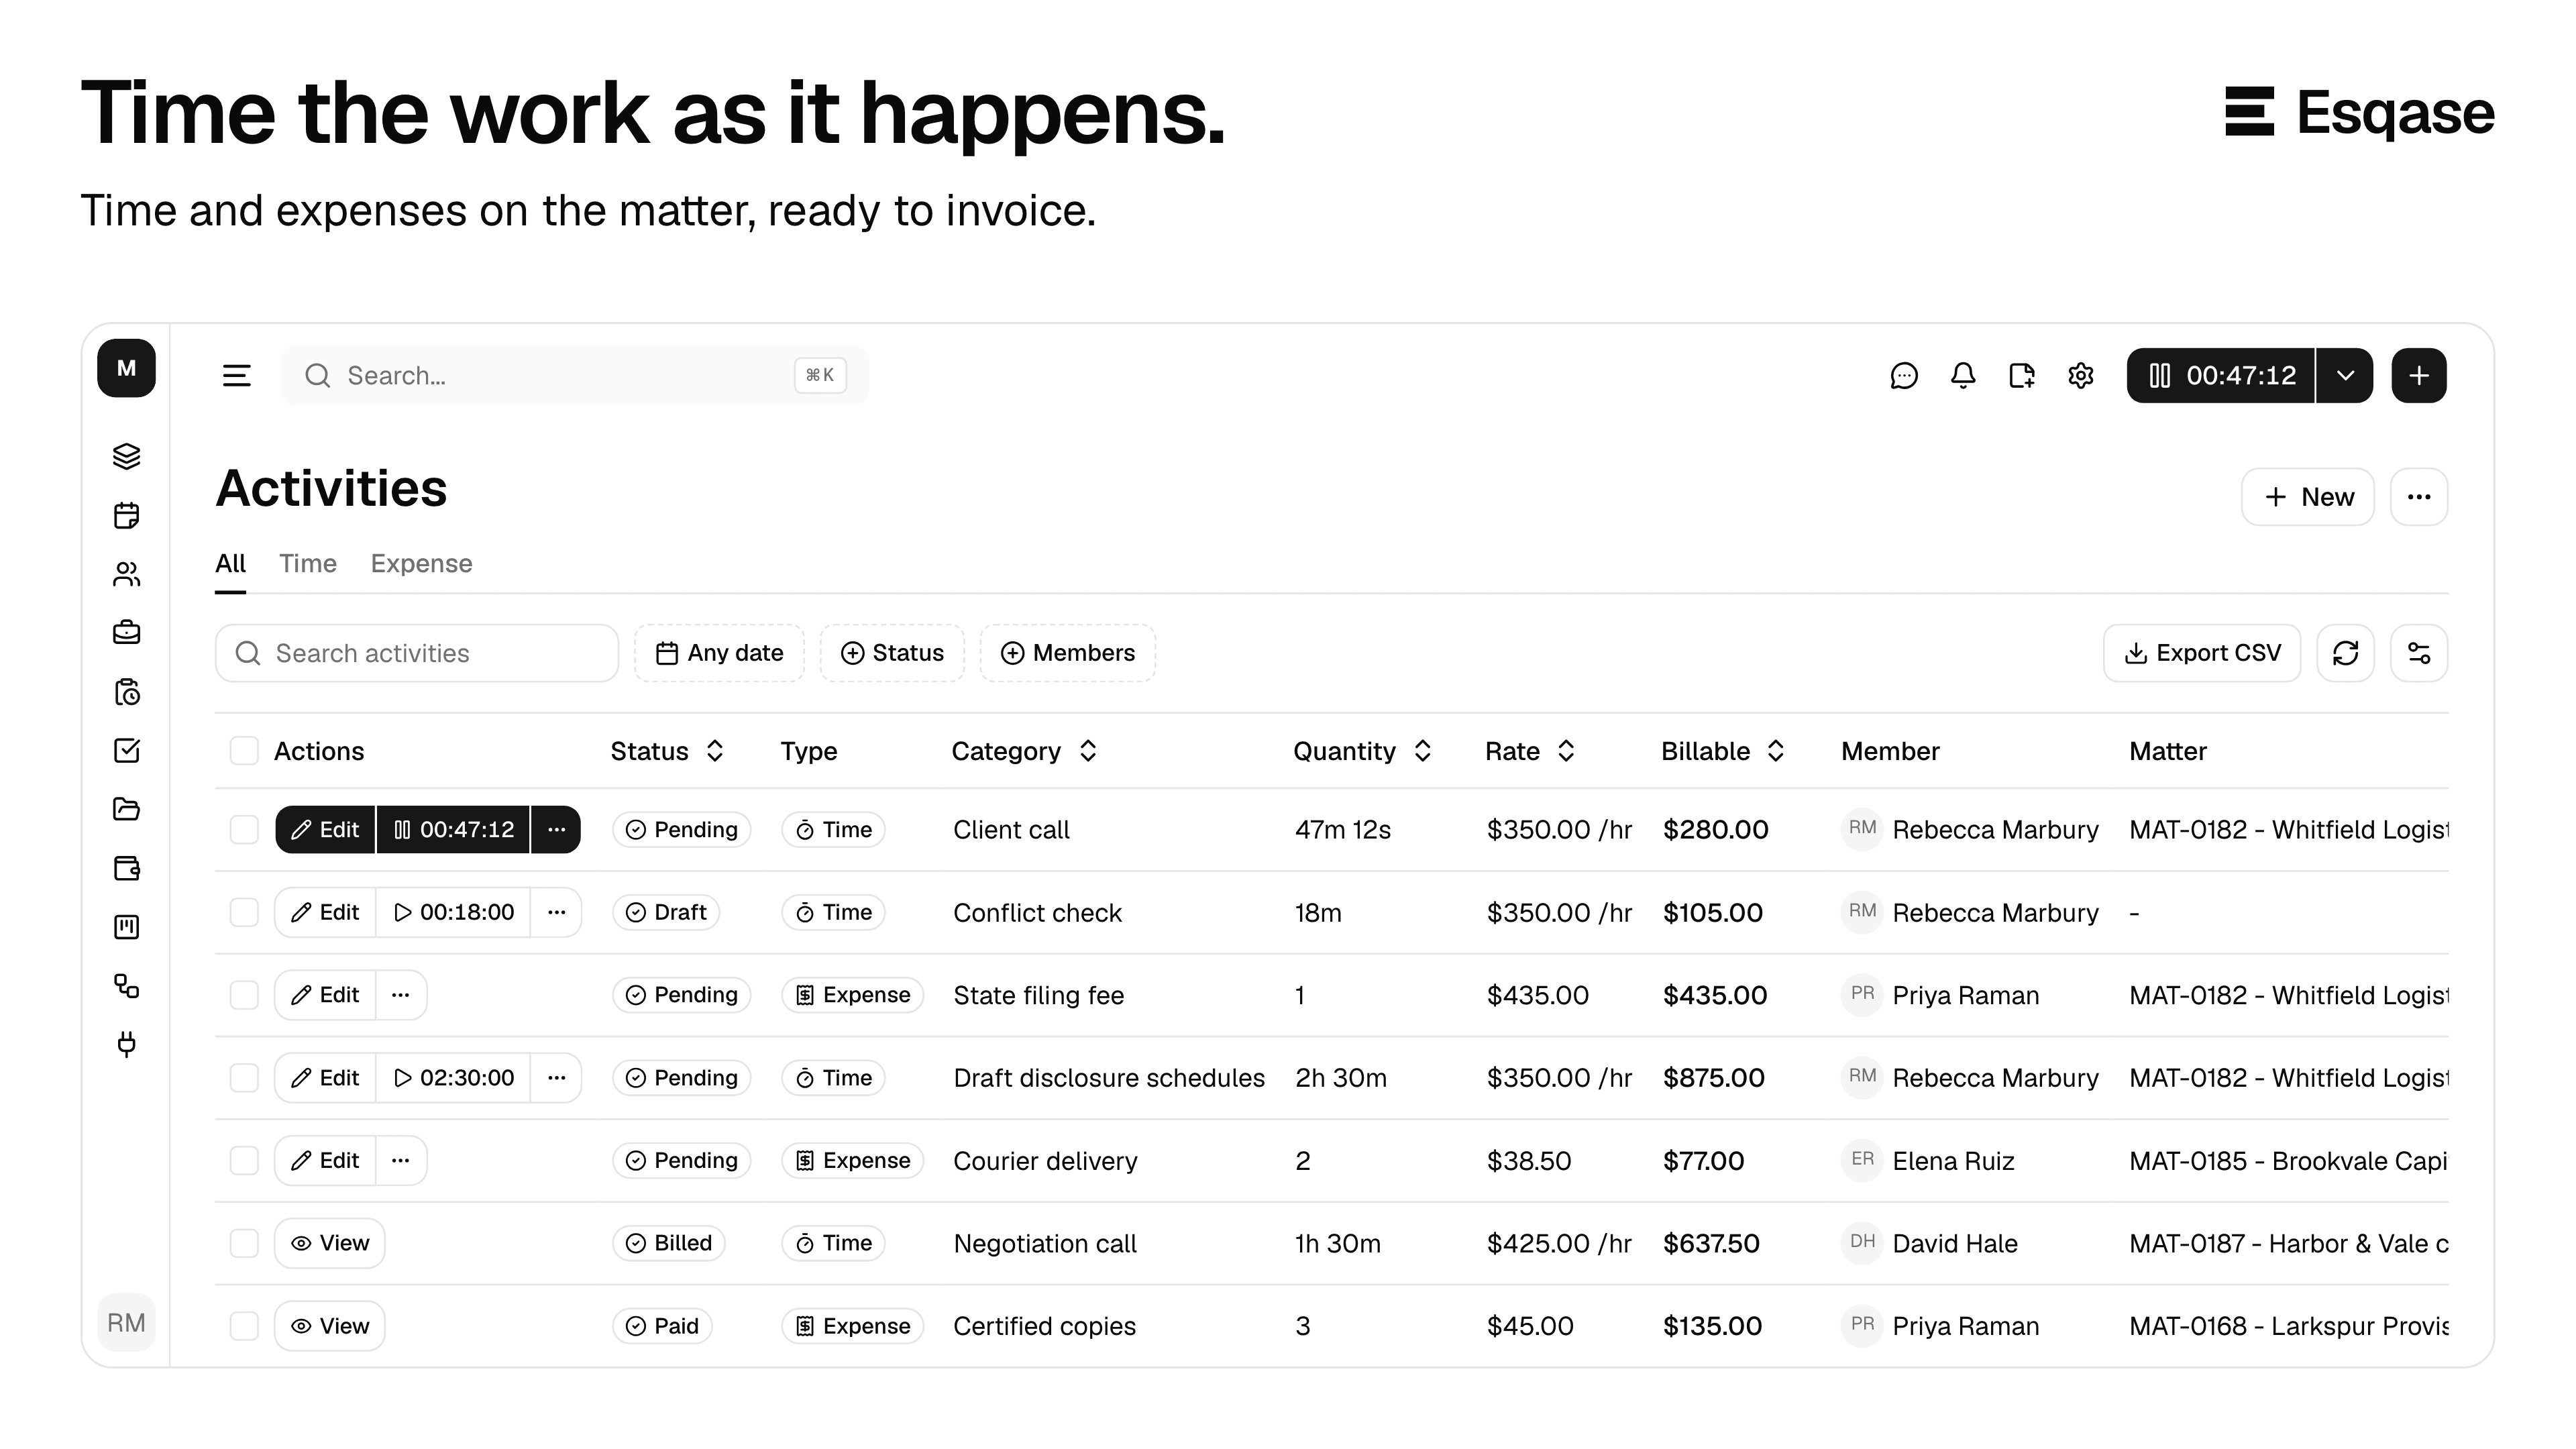
Task: Check the Courier delivery row checkbox
Action: (244, 1161)
